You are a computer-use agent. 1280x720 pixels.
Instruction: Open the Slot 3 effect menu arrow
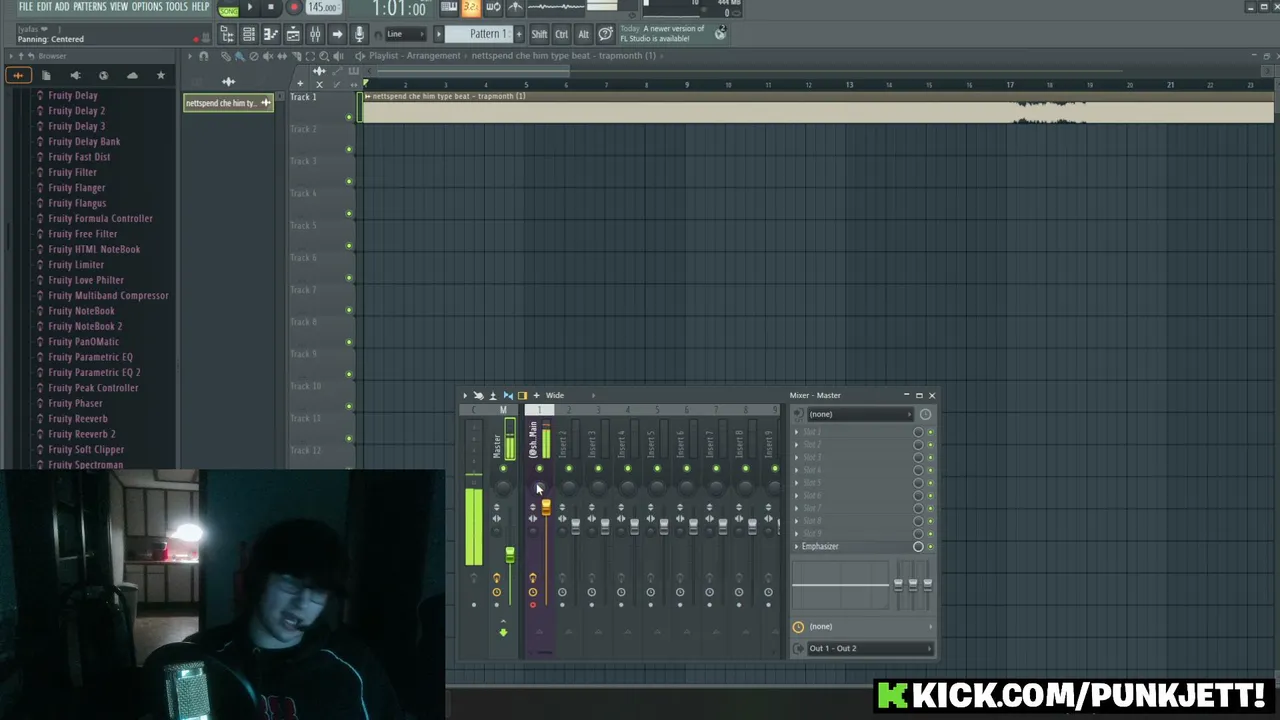tap(797, 457)
